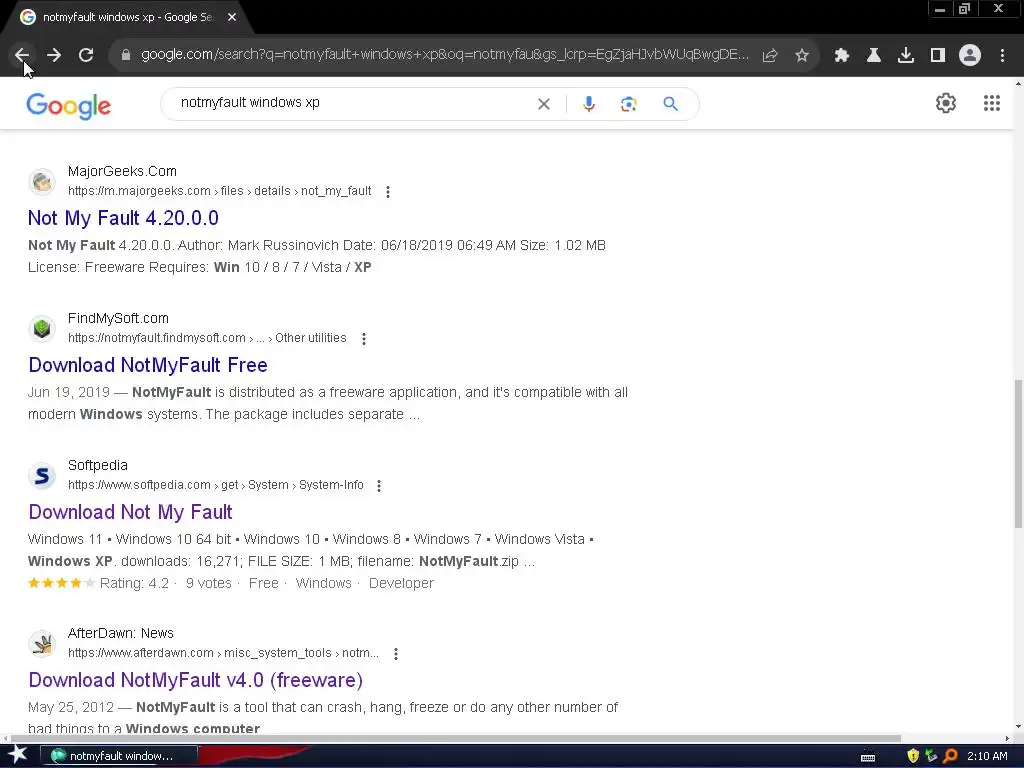
Task: Open more options for the FindMySoft result
Action: (x=364, y=339)
